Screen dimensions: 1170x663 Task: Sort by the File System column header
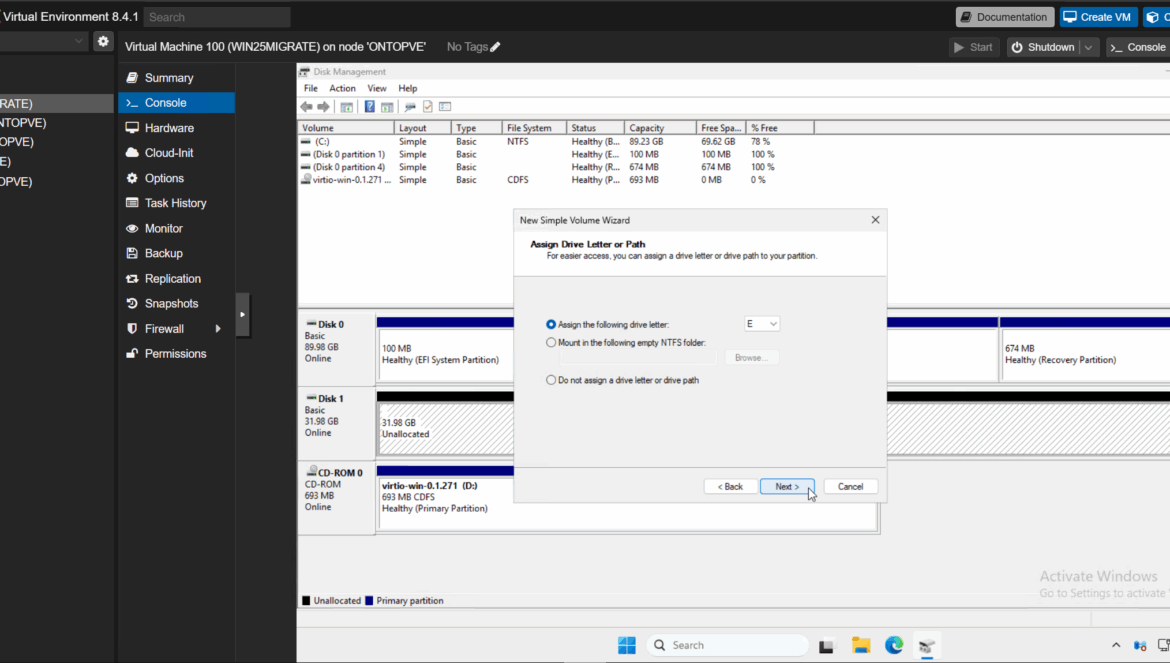pyautogui.click(x=534, y=128)
